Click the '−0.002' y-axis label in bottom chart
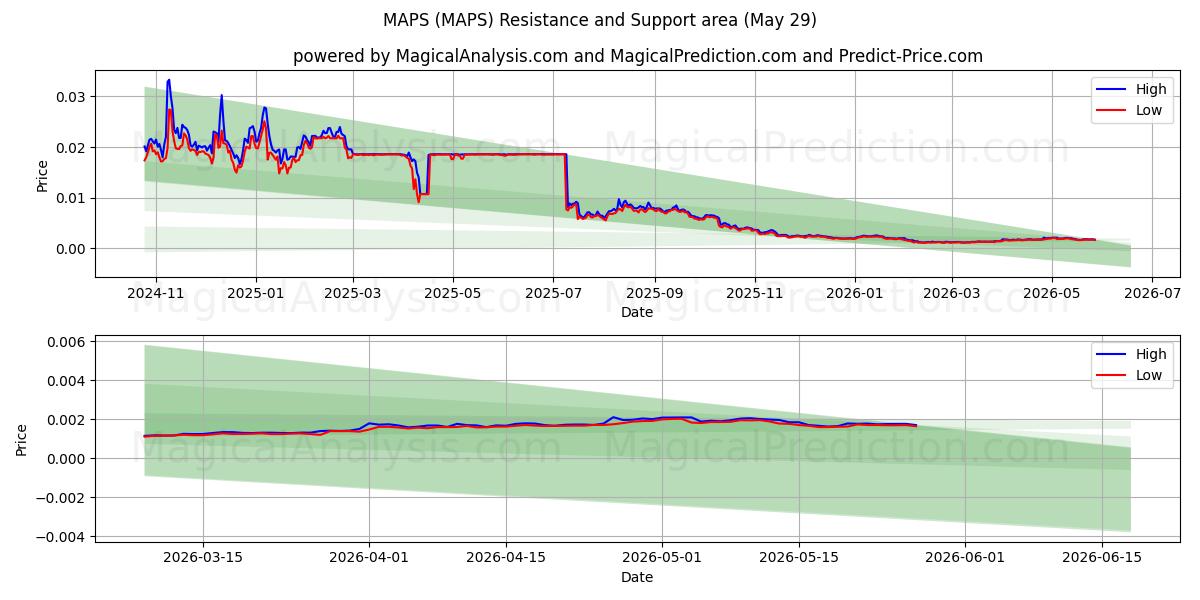Viewport: 1200px width, 600px height. pos(63,498)
